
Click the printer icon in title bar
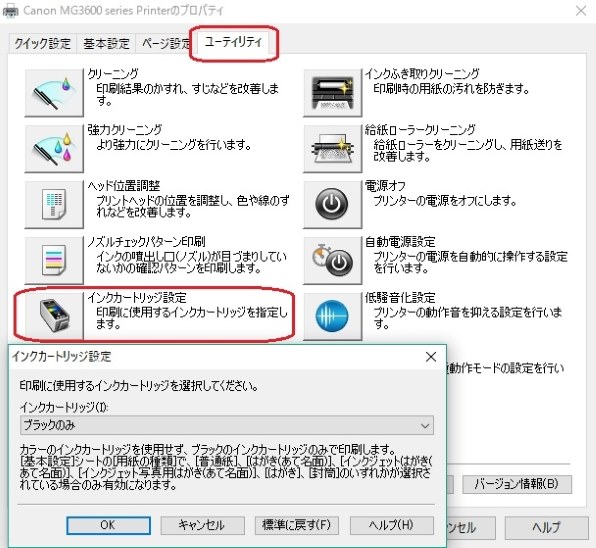[10, 11]
